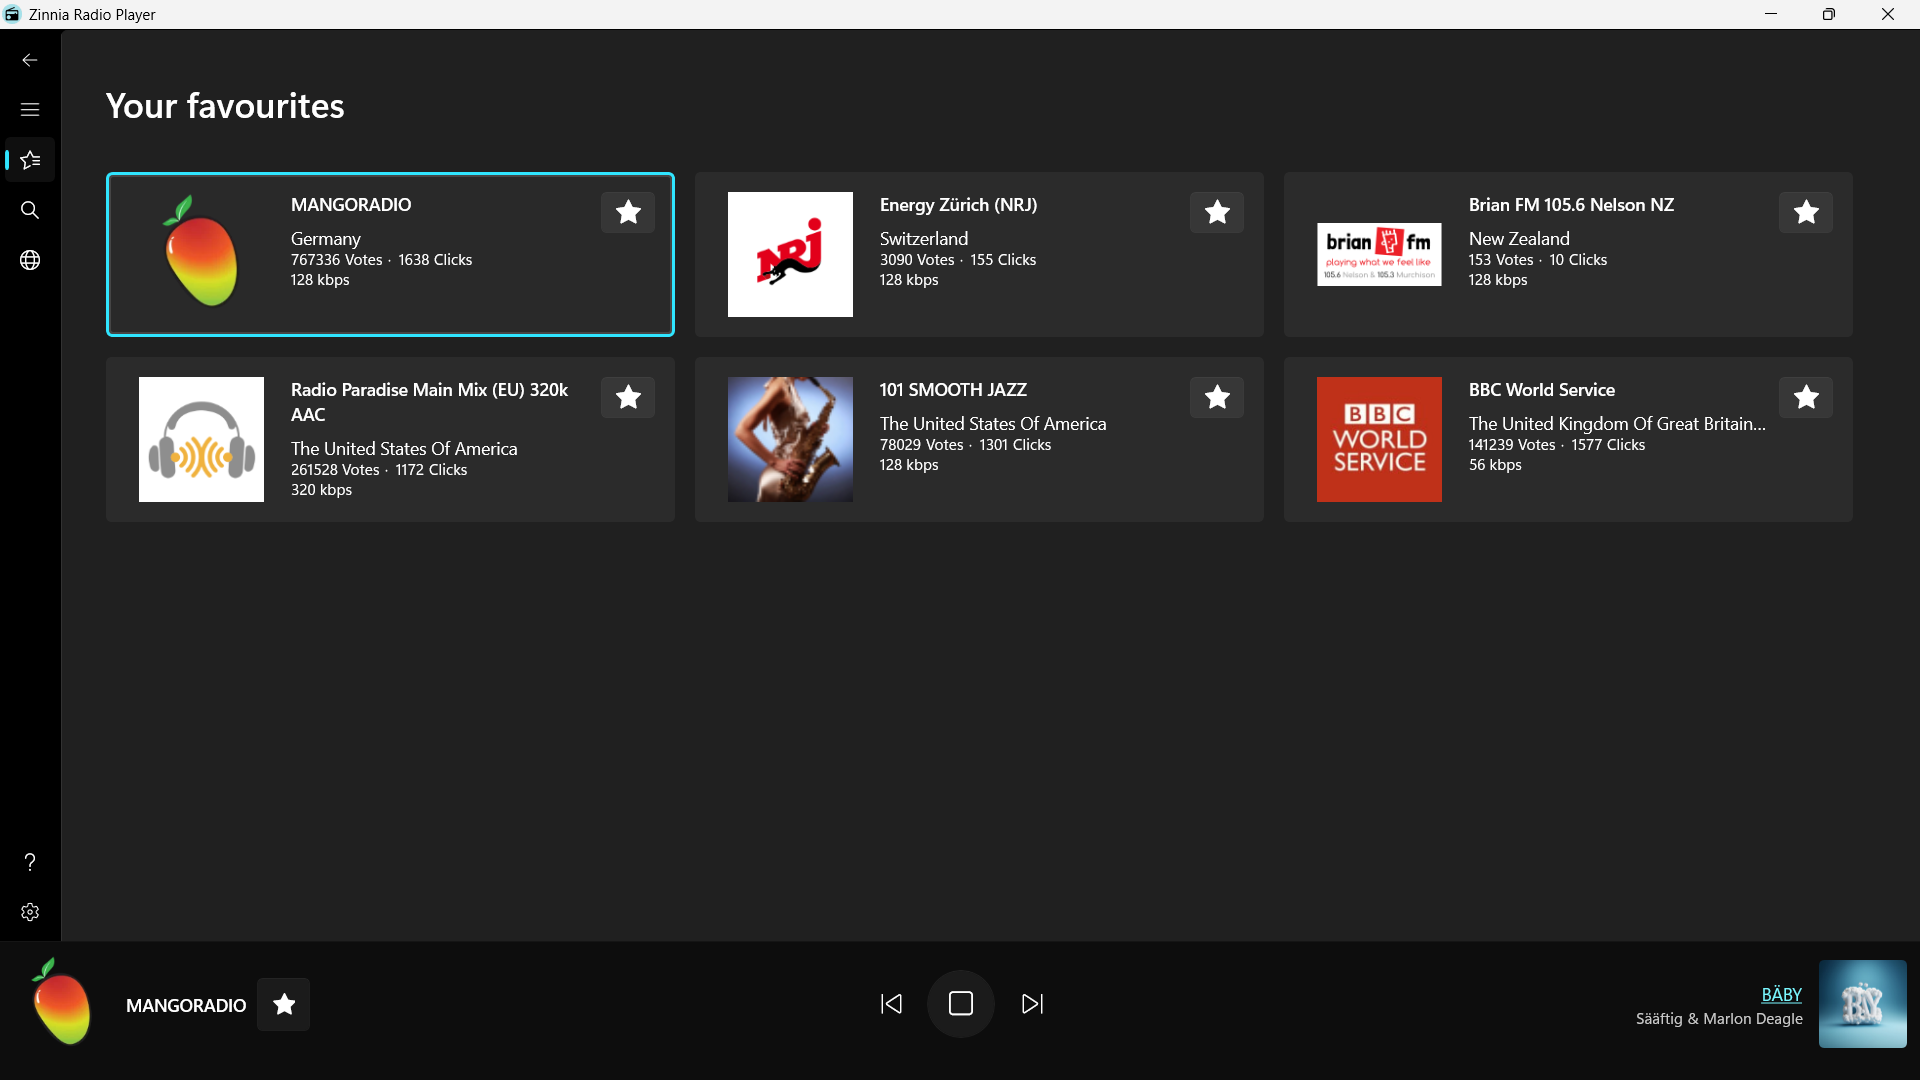Restore down the Zinnia window

(1829, 14)
